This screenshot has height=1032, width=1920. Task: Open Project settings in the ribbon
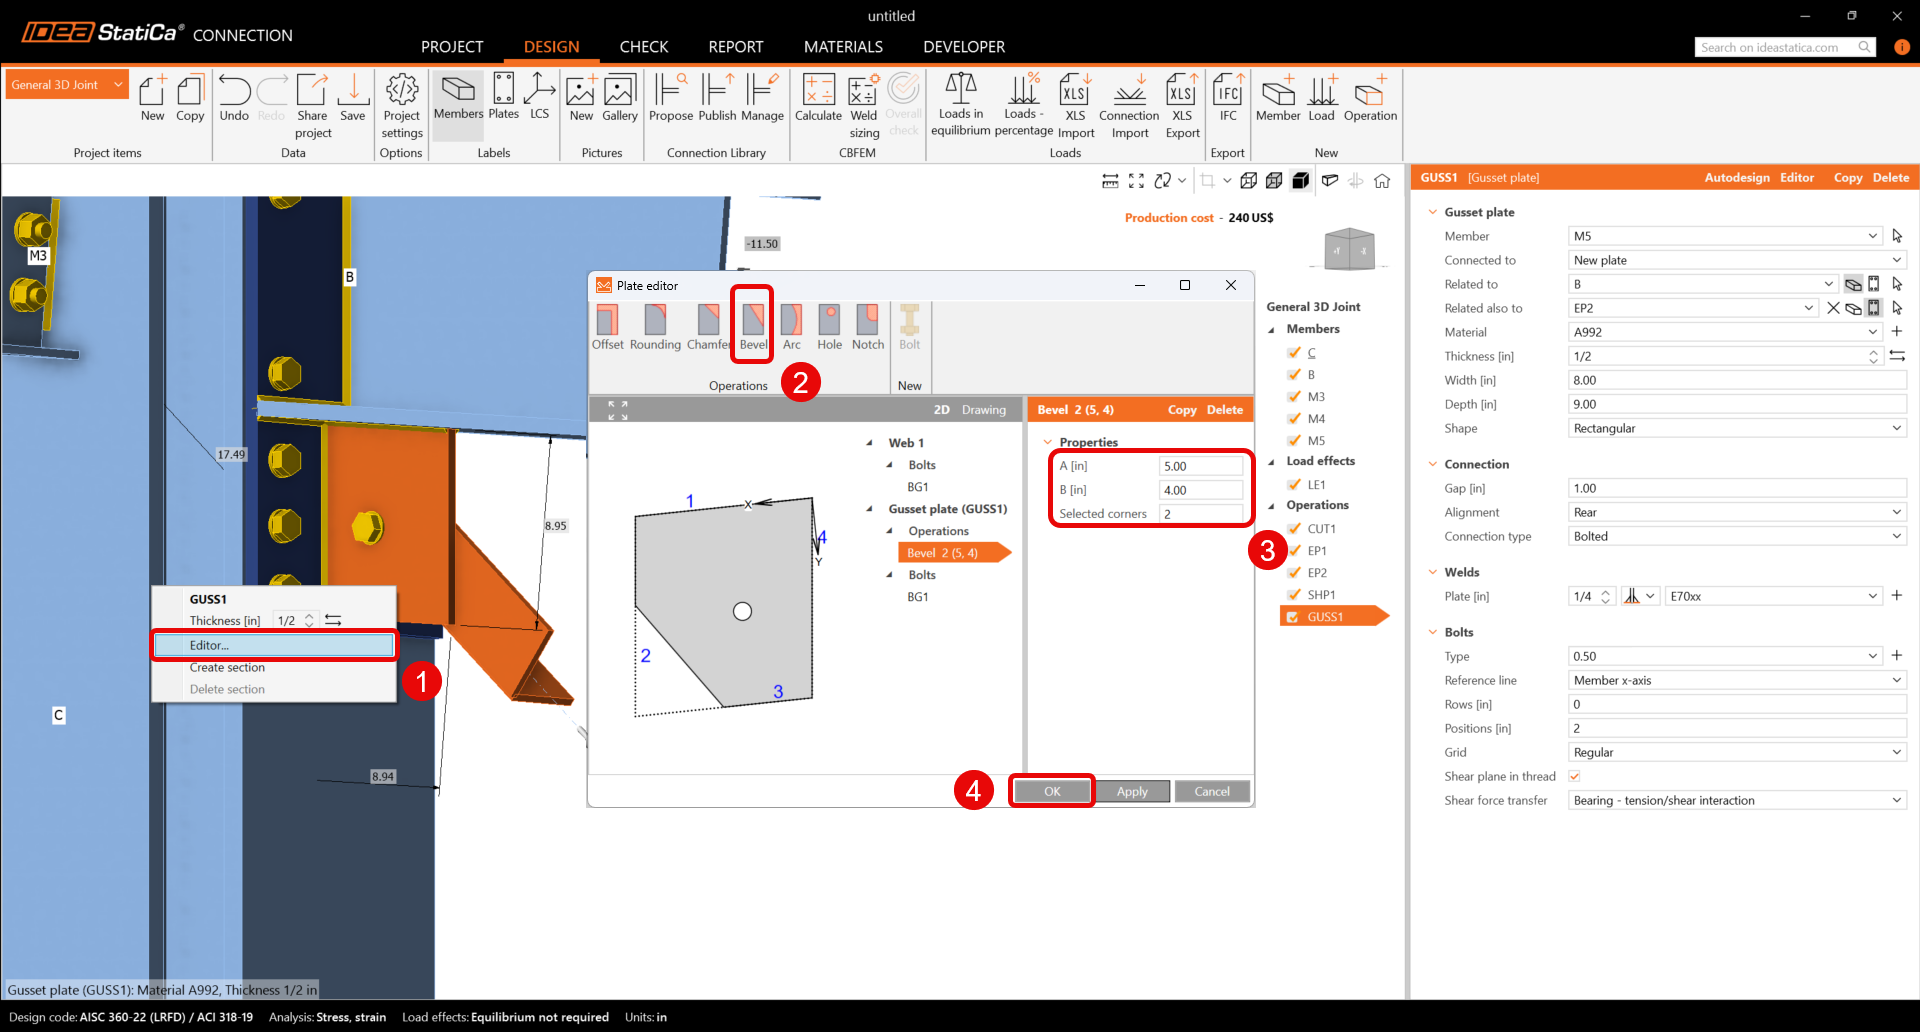(402, 105)
